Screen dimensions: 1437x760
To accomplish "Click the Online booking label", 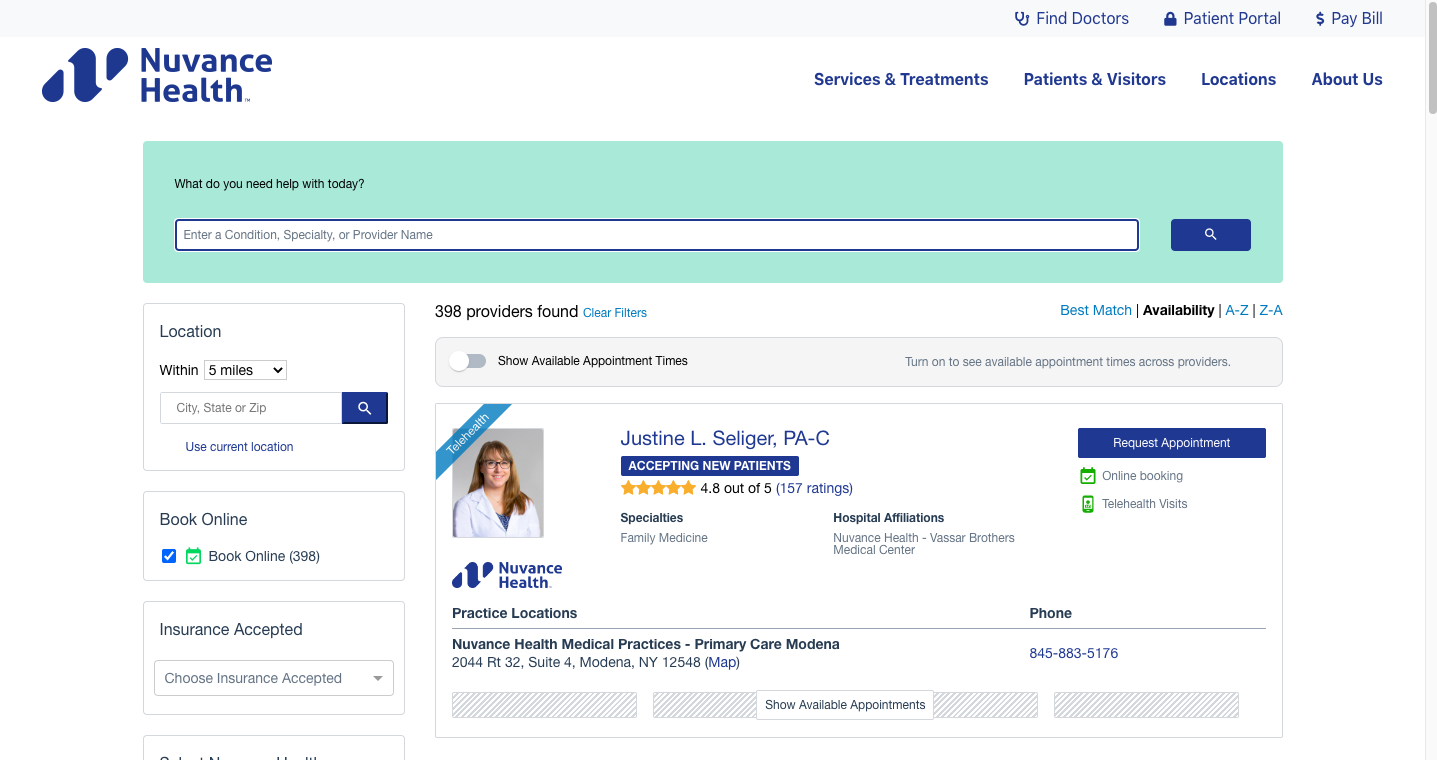I will [1142, 476].
